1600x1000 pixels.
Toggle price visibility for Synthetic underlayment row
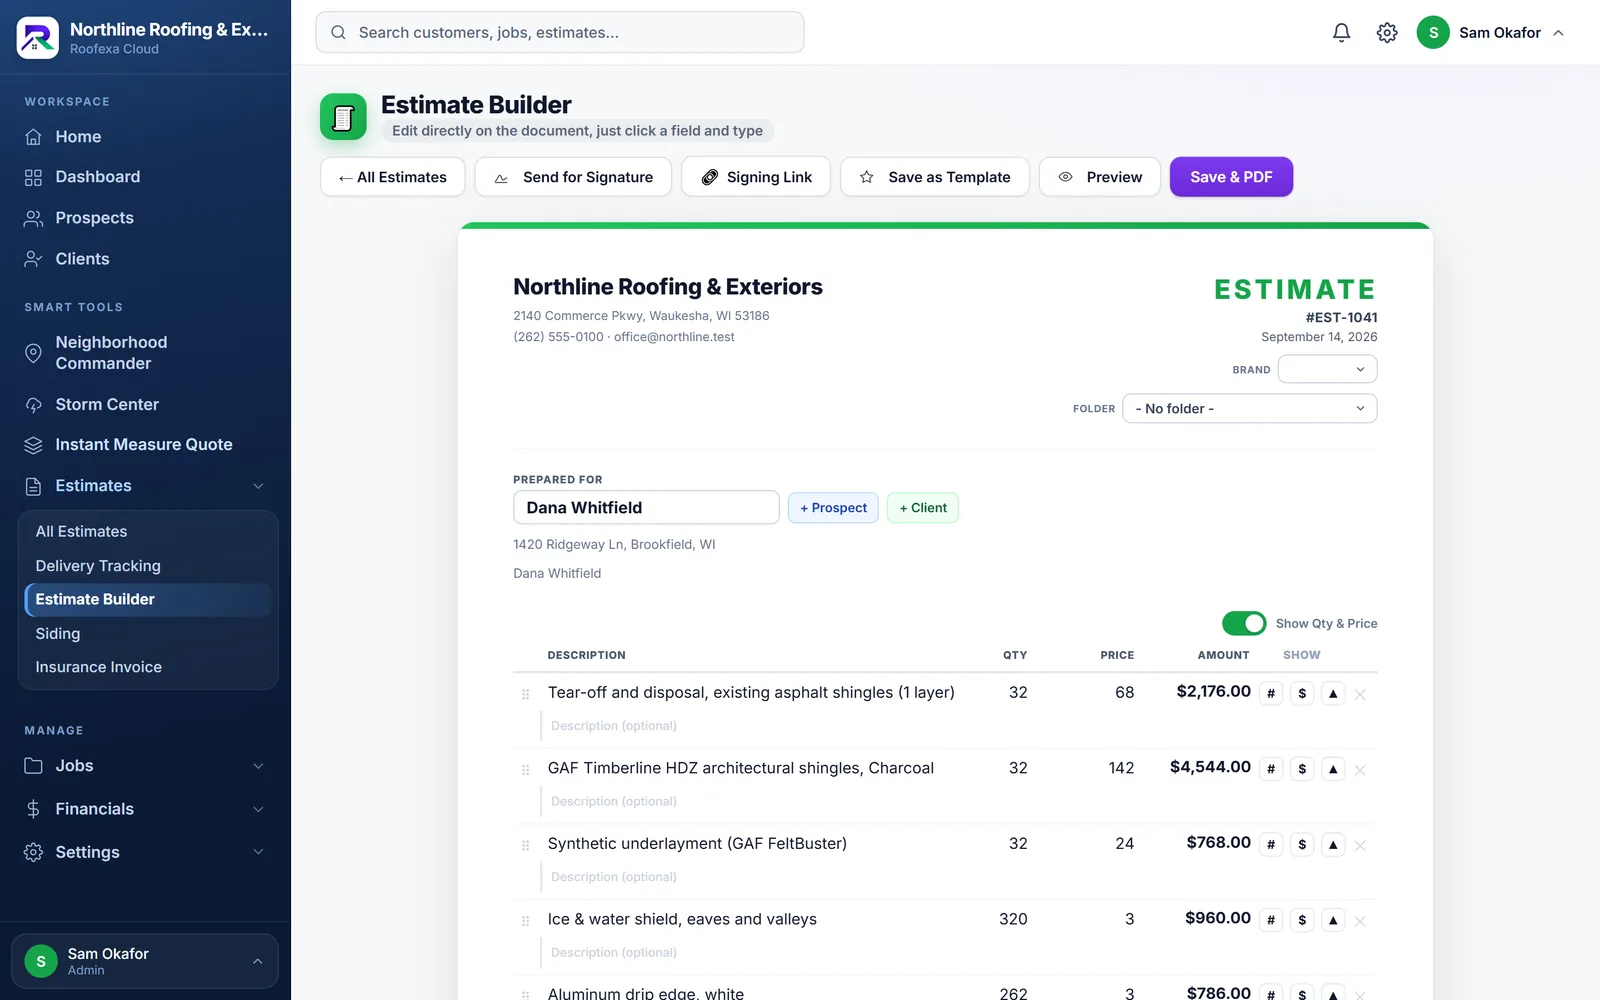tap(1301, 845)
